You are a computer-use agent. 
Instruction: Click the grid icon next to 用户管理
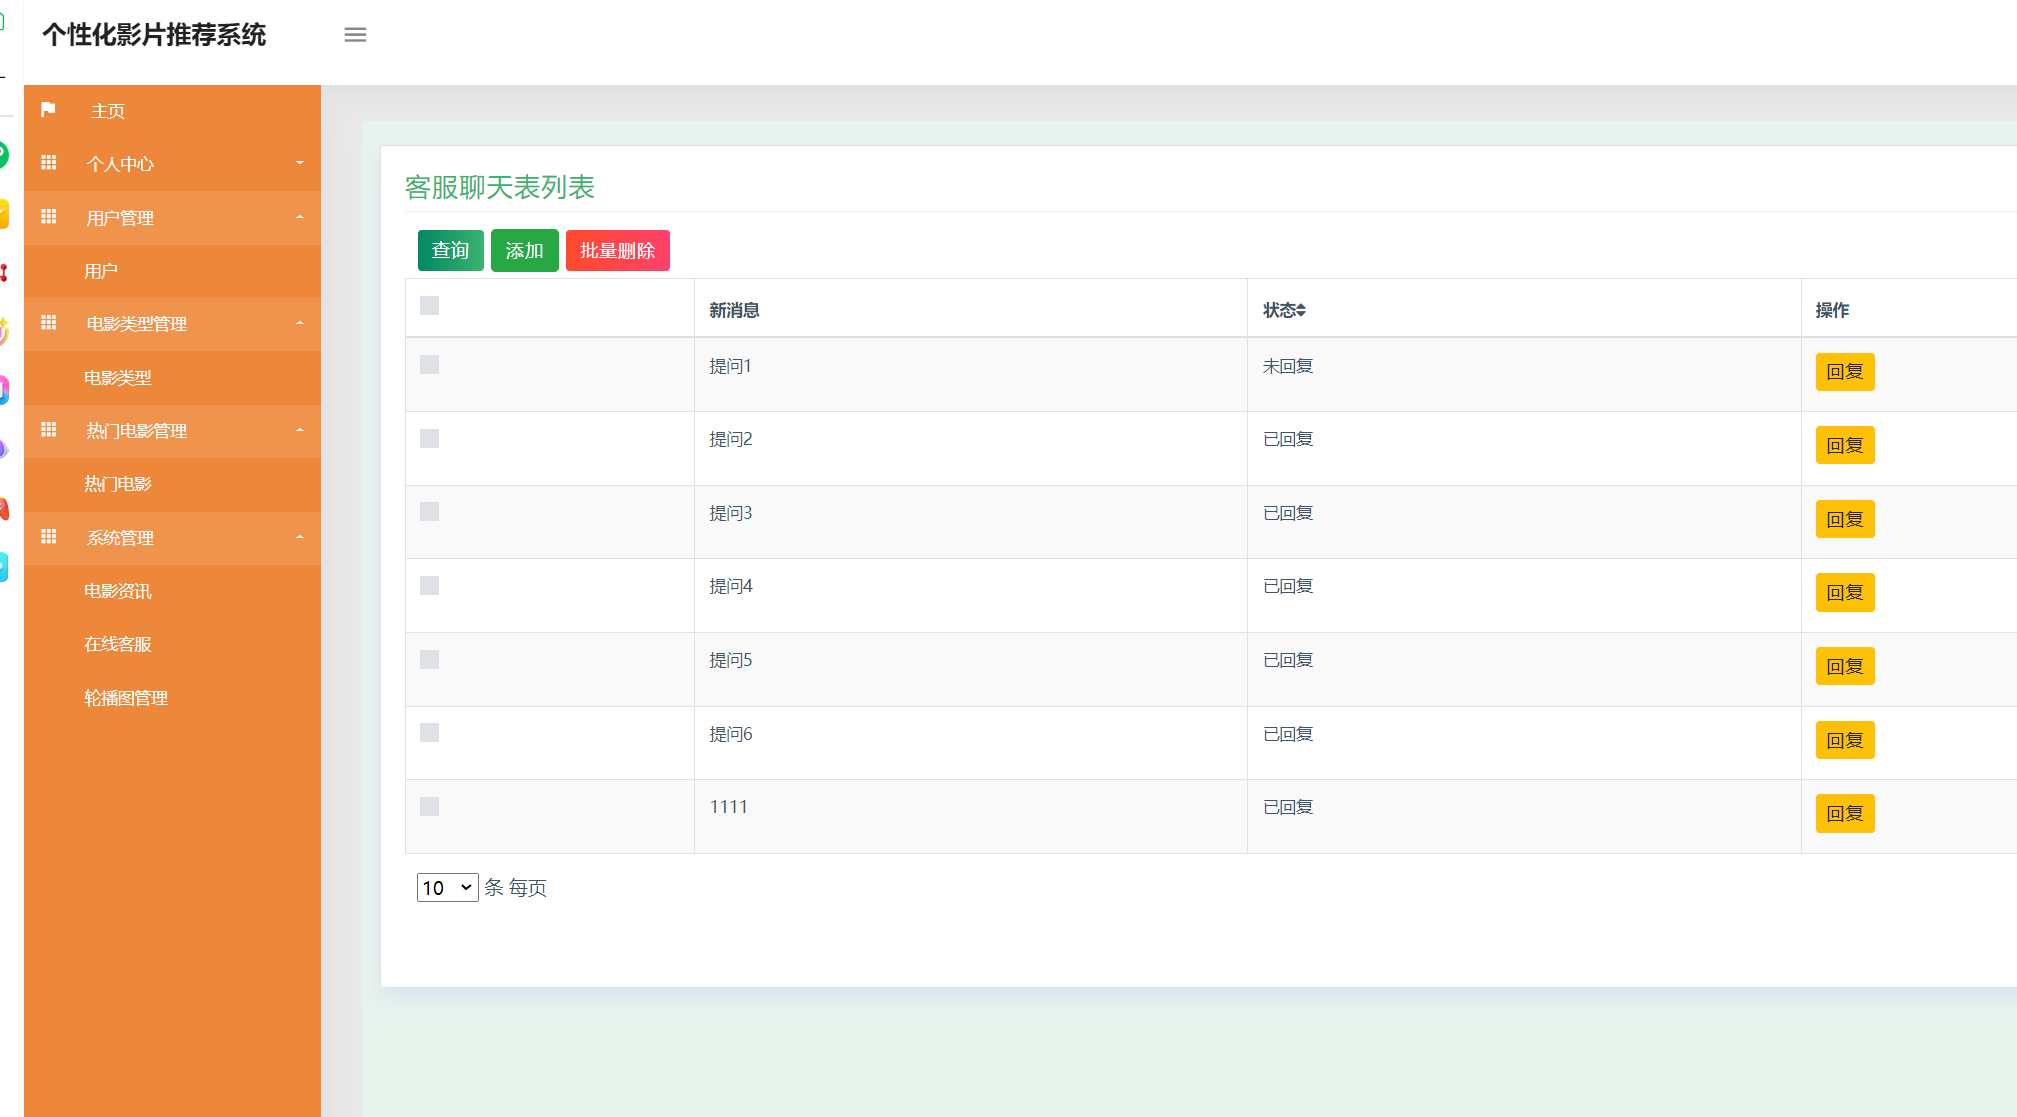pyautogui.click(x=48, y=217)
